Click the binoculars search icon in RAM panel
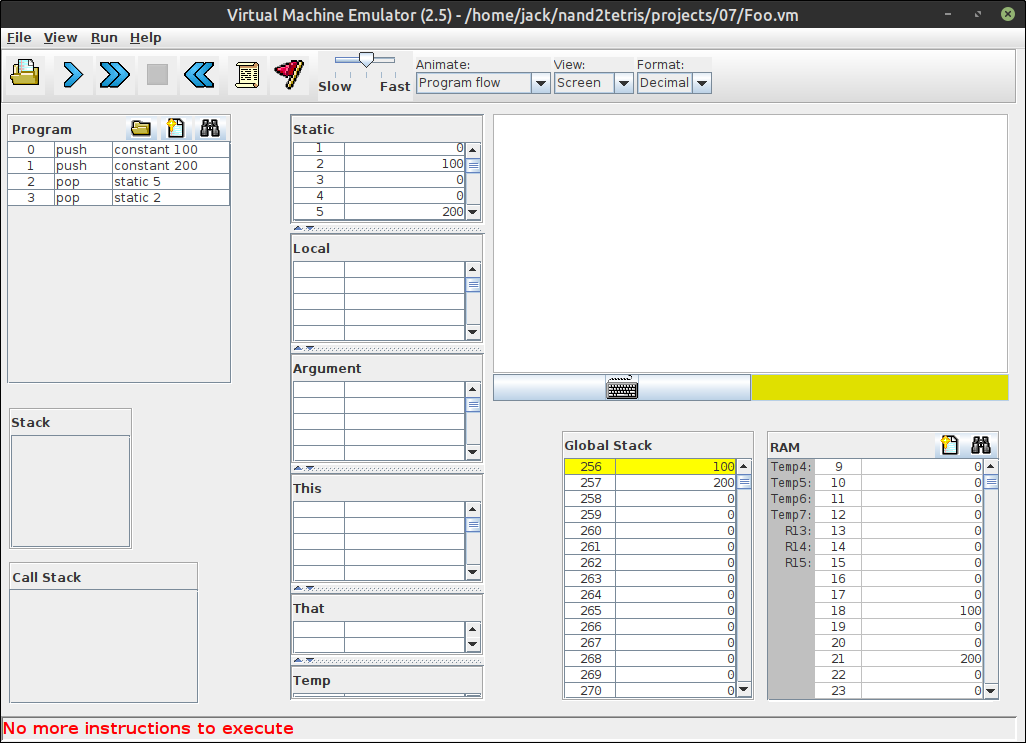Image resolution: width=1026 pixels, height=743 pixels. [980, 445]
